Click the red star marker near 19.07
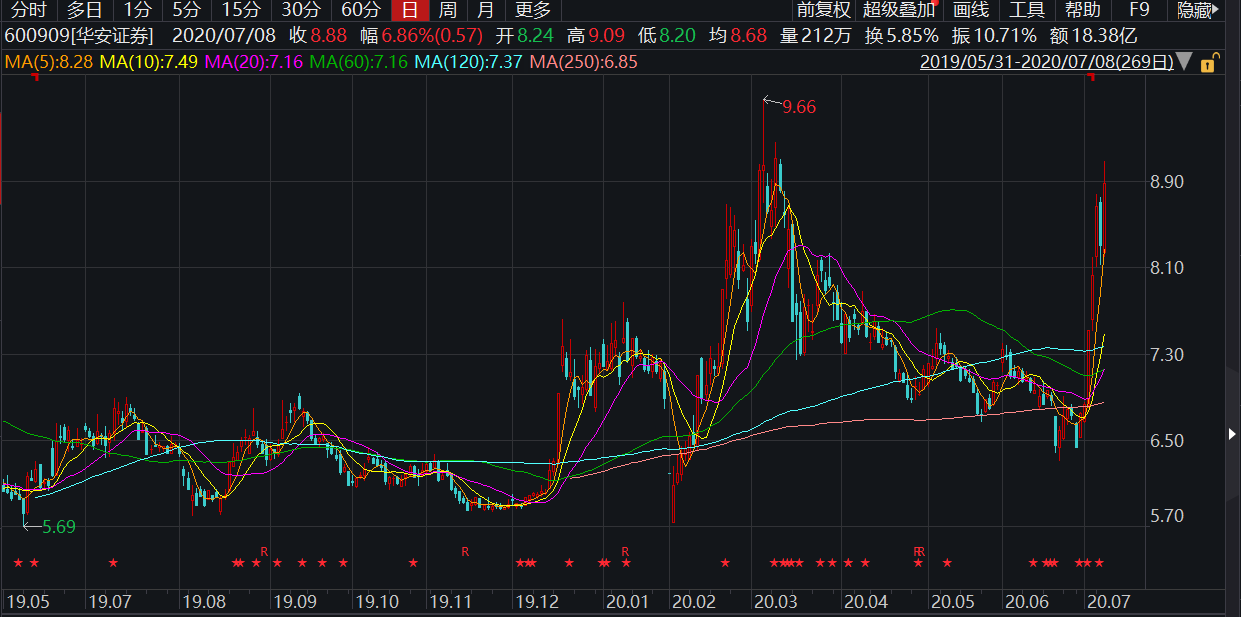 [x=113, y=564]
